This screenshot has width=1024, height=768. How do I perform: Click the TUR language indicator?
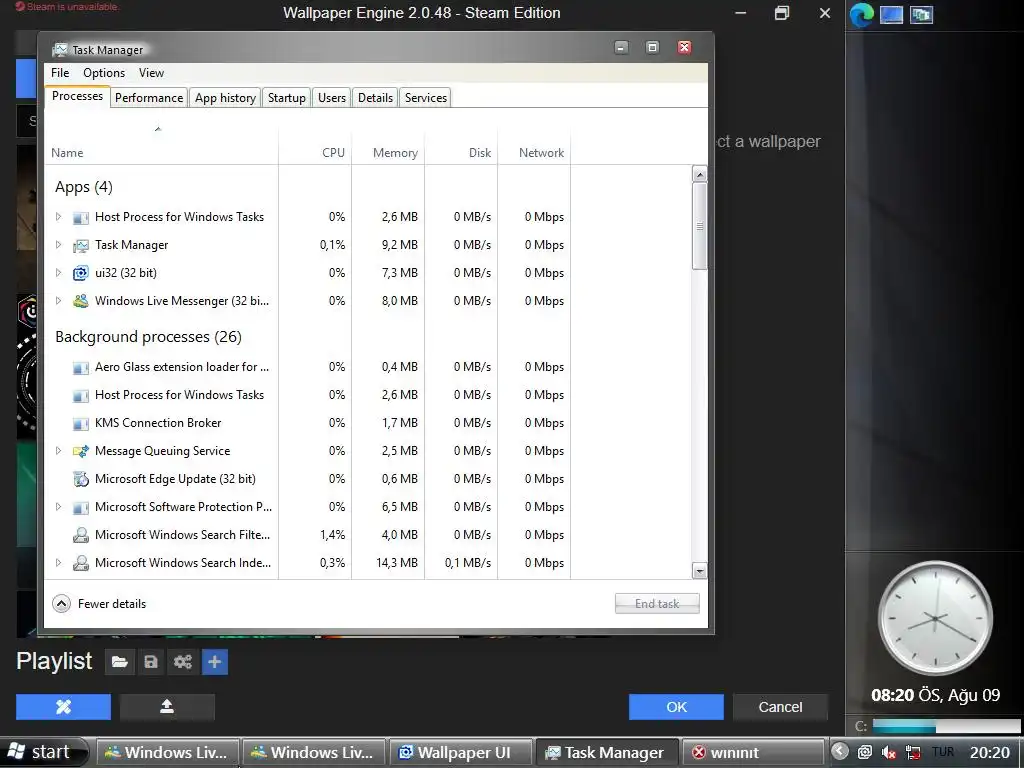point(943,752)
